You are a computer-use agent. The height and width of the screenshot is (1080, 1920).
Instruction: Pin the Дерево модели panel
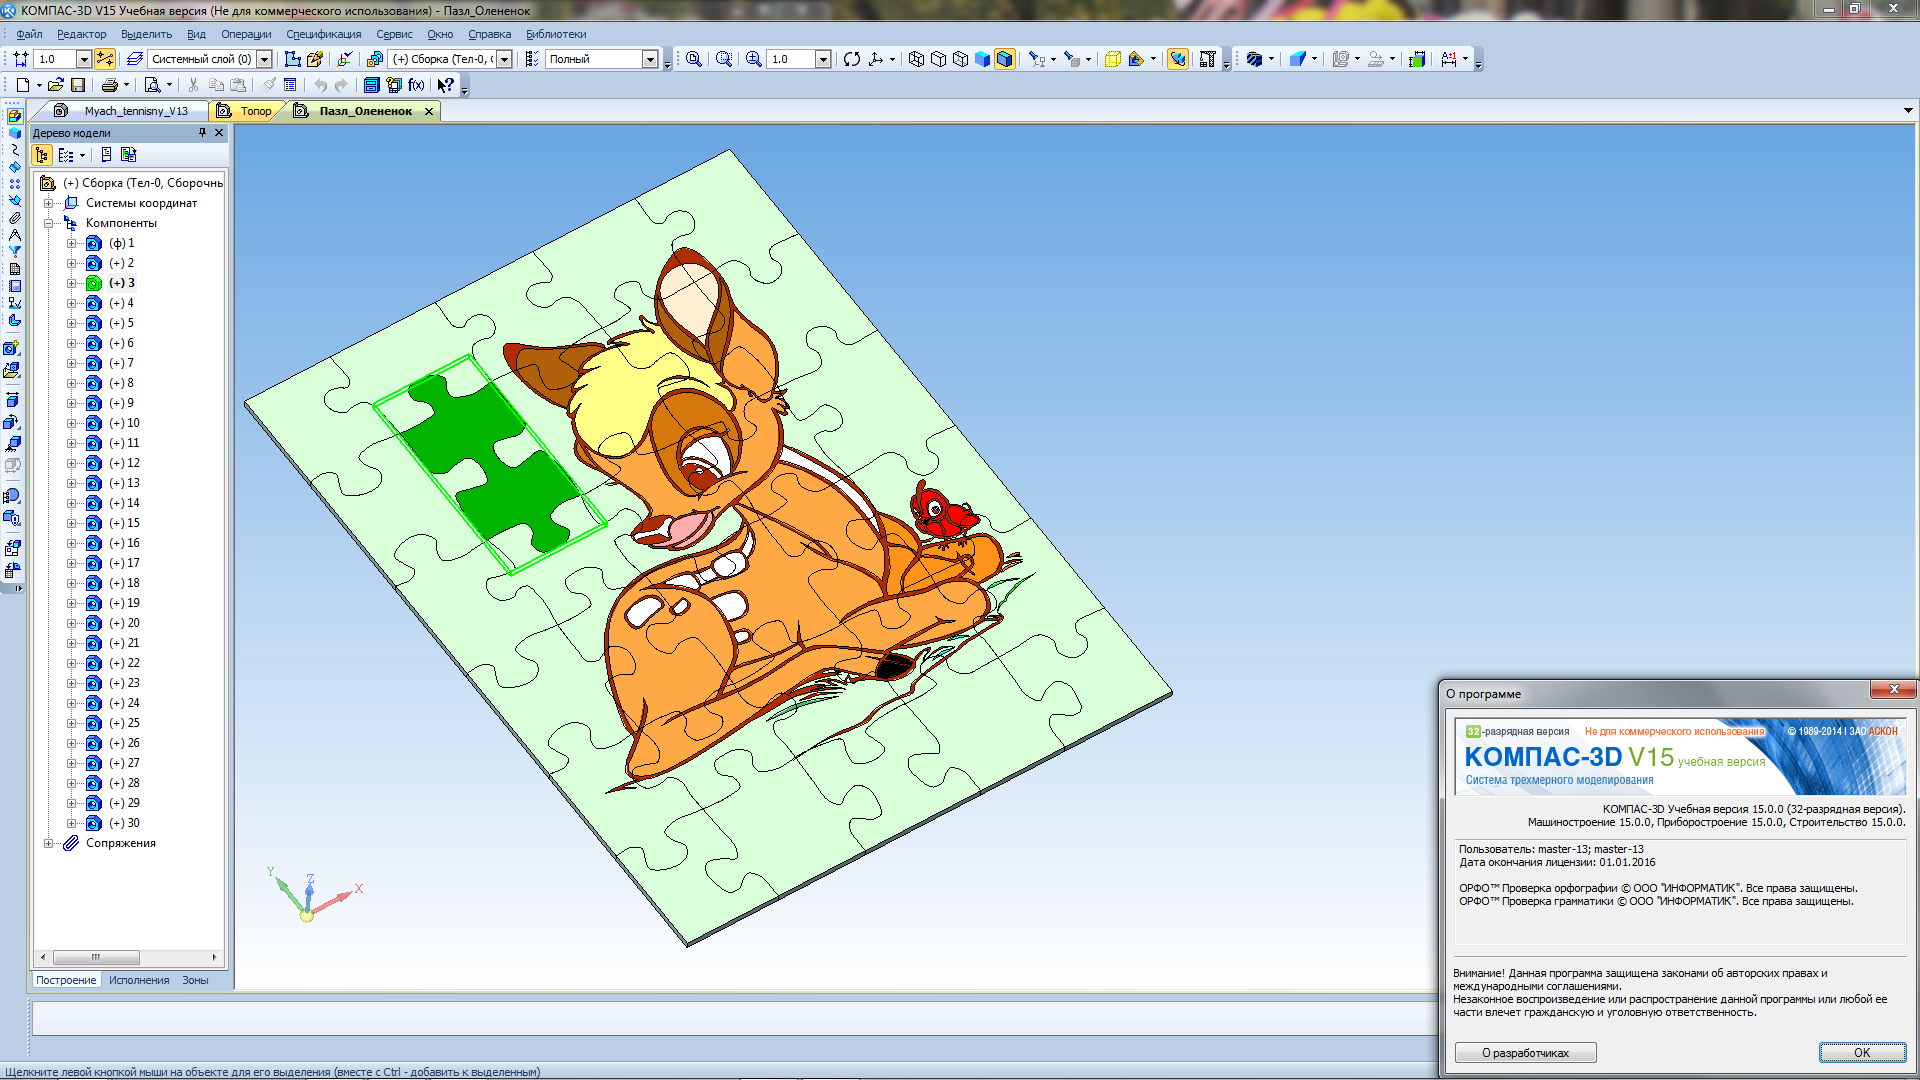coord(202,133)
